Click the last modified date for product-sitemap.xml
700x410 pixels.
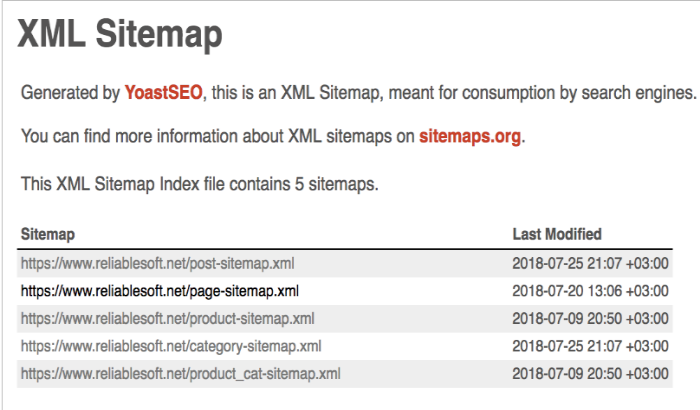pos(590,319)
